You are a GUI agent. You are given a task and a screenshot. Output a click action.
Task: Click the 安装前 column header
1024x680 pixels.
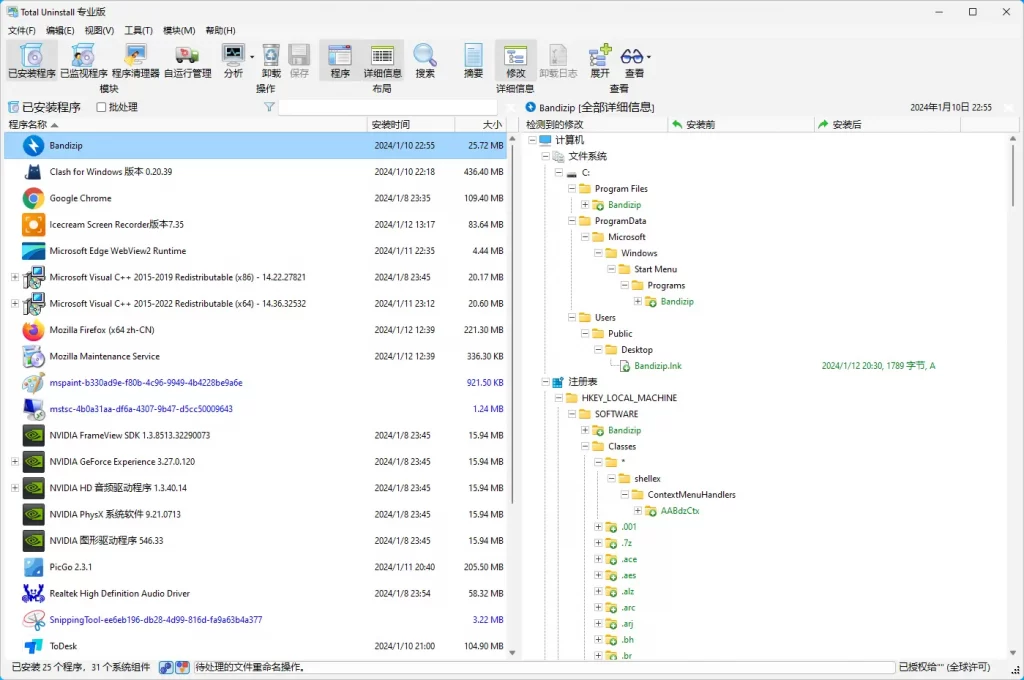(741, 125)
